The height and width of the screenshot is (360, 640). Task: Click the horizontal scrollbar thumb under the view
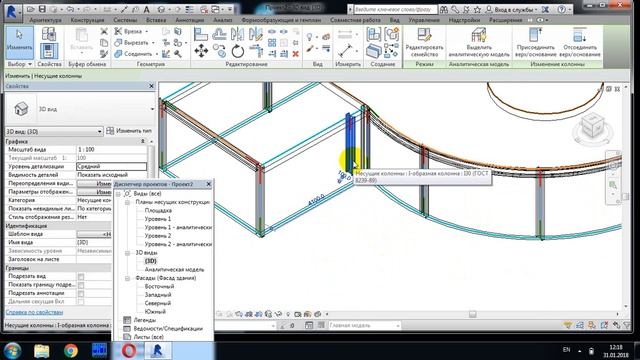coord(472,314)
